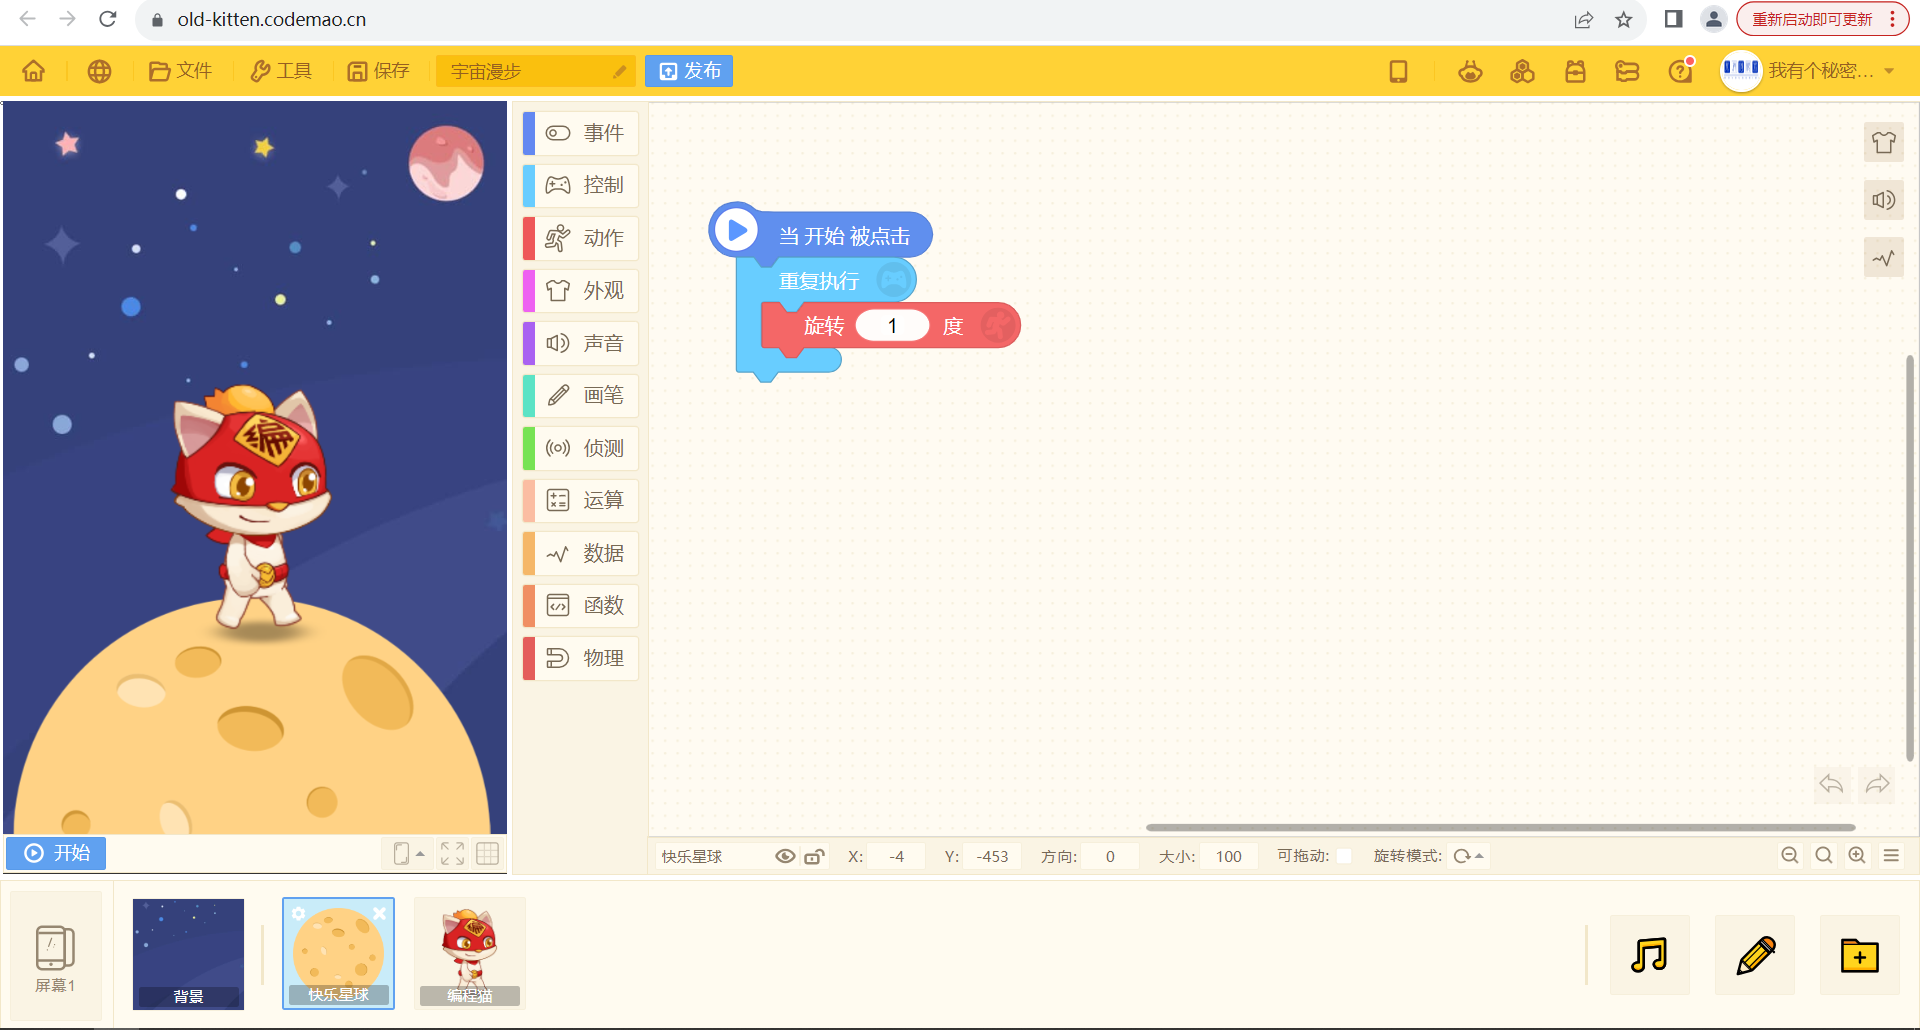The image size is (1920, 1030).
Task: Edit sprite 大小 value
Action: pos(1228,856)
